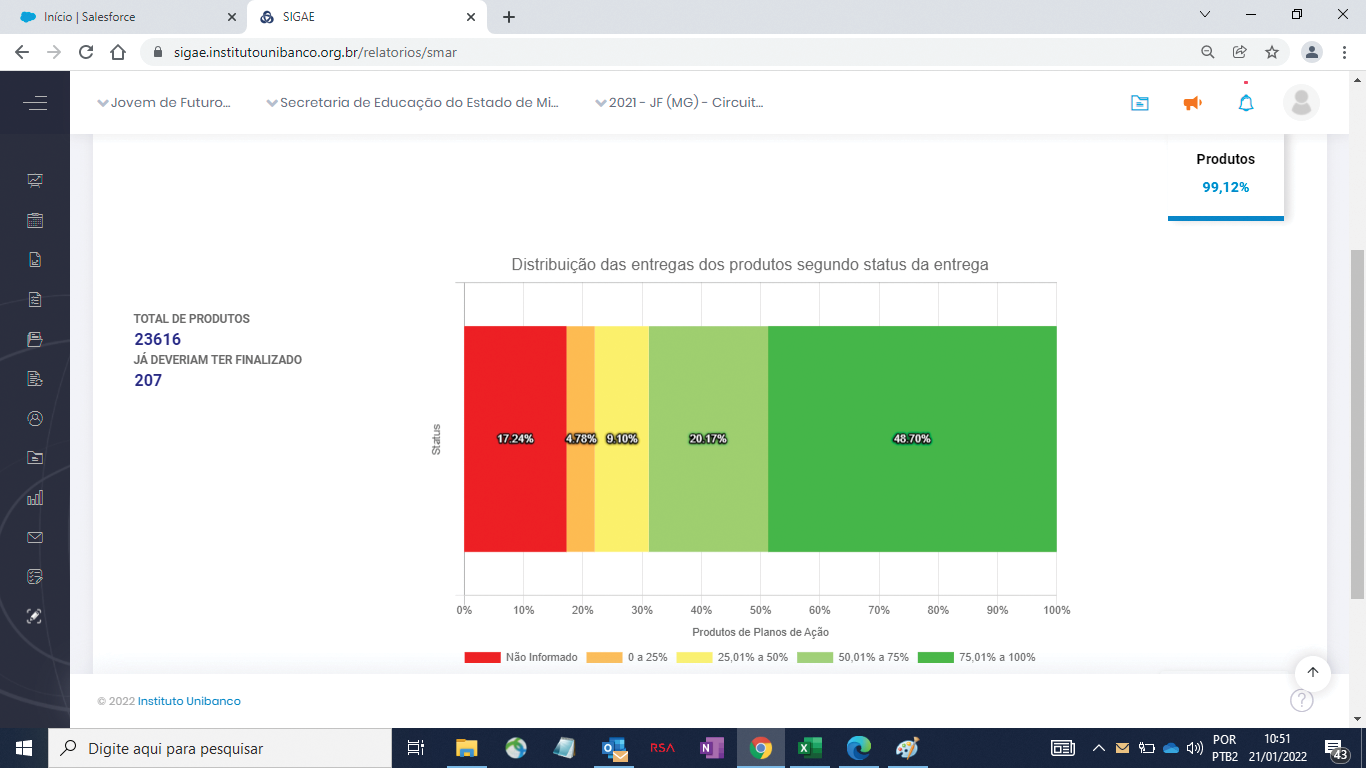This screenshot has height=768, width=1366.
Task: Toggle the 75,01% a 100% legend series
Action: pyautogui.click(x=977, y=657)
